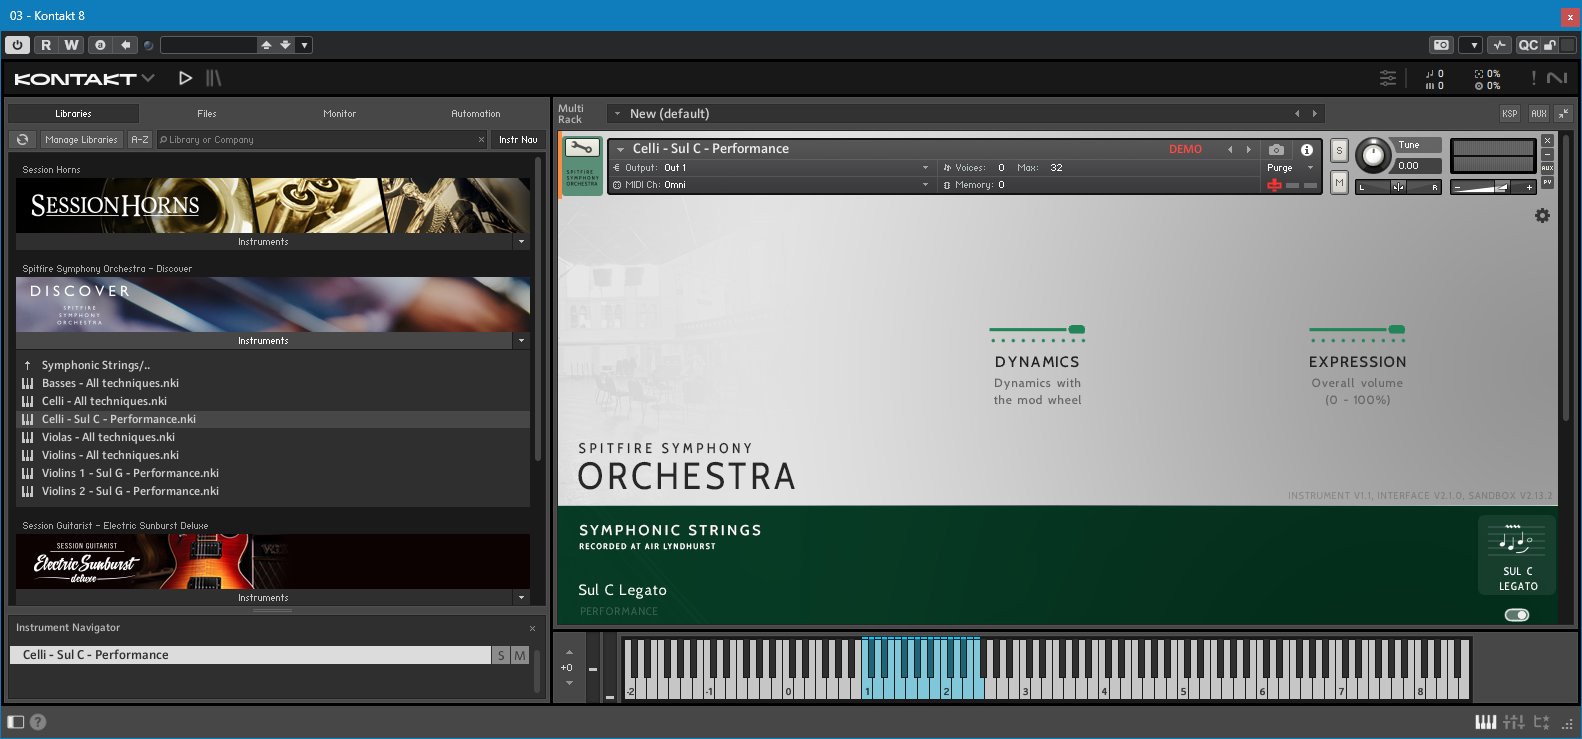Mute the instrument with M button

1339,183
